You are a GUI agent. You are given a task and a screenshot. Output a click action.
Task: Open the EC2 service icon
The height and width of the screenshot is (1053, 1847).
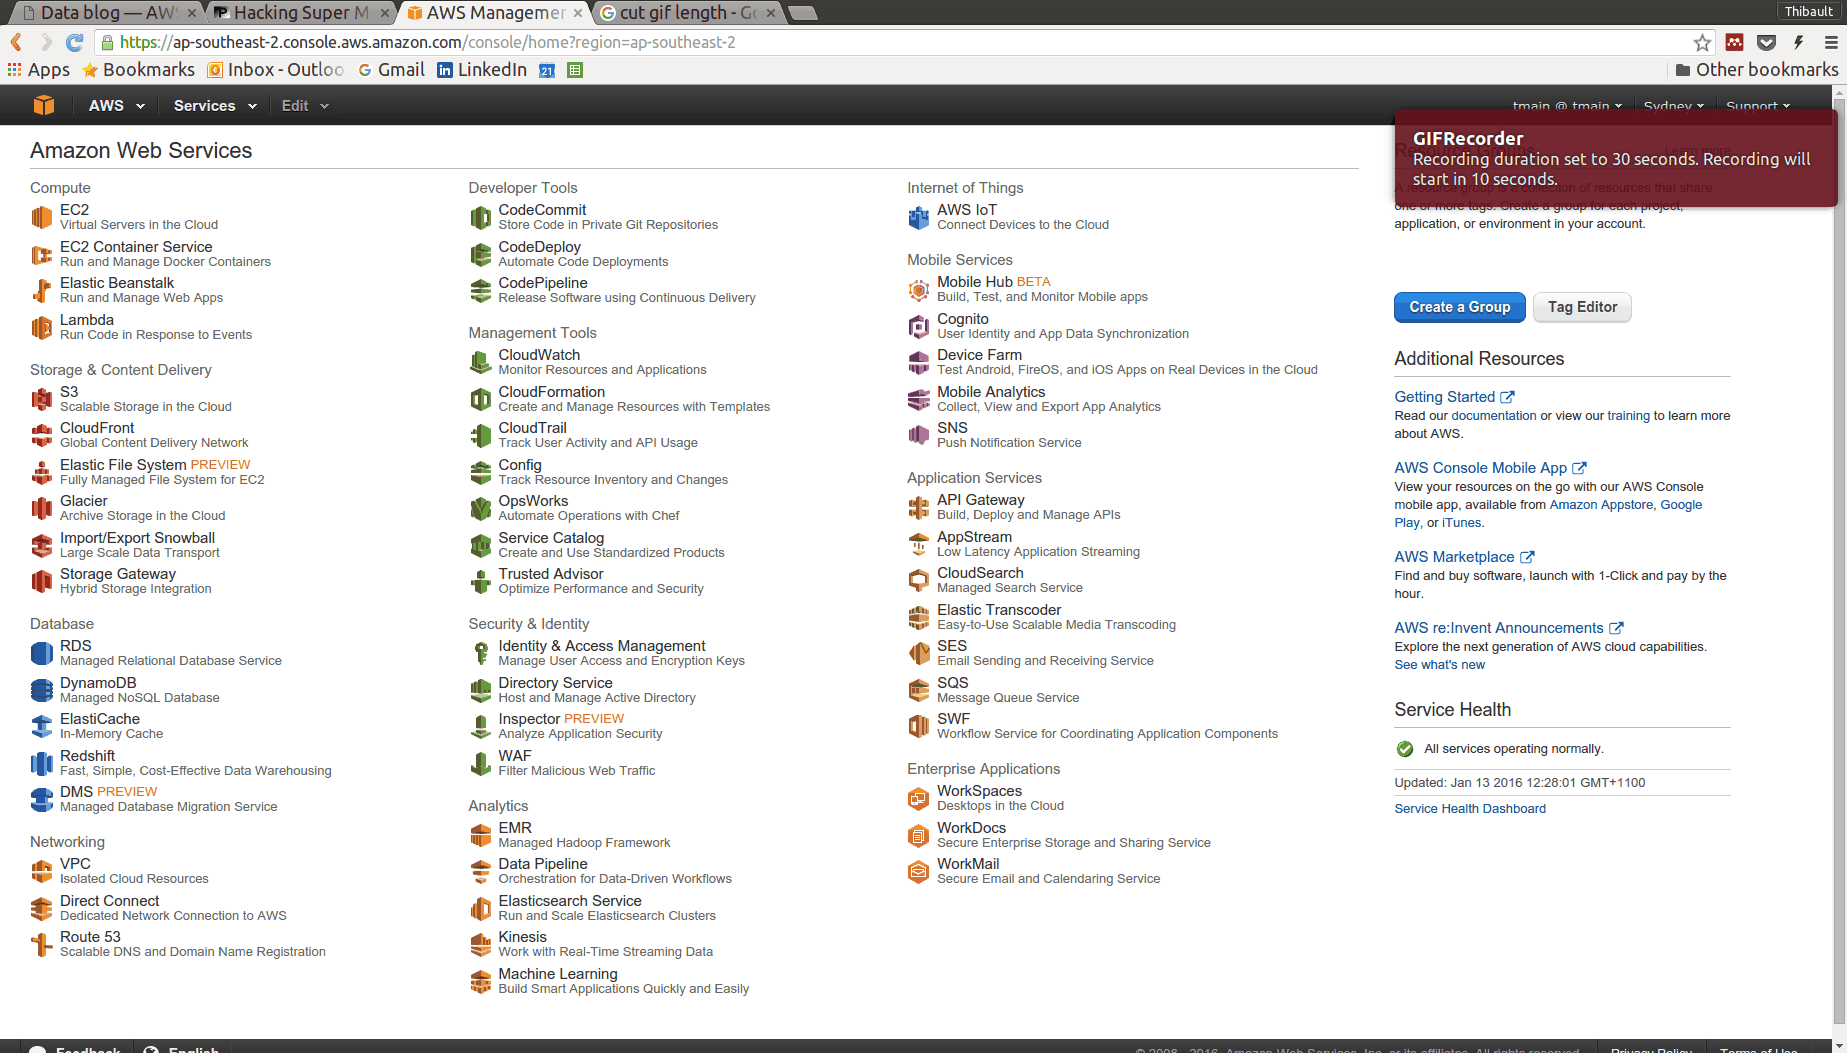(42, 217)
